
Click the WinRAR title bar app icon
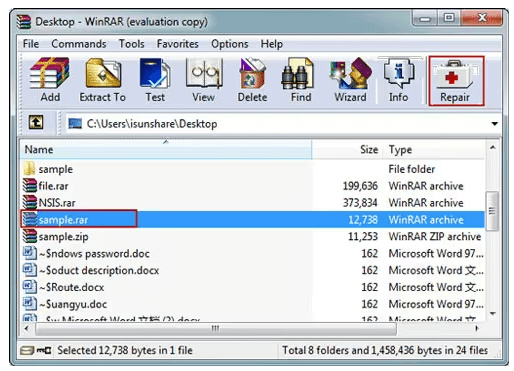(x=24, y=21)
